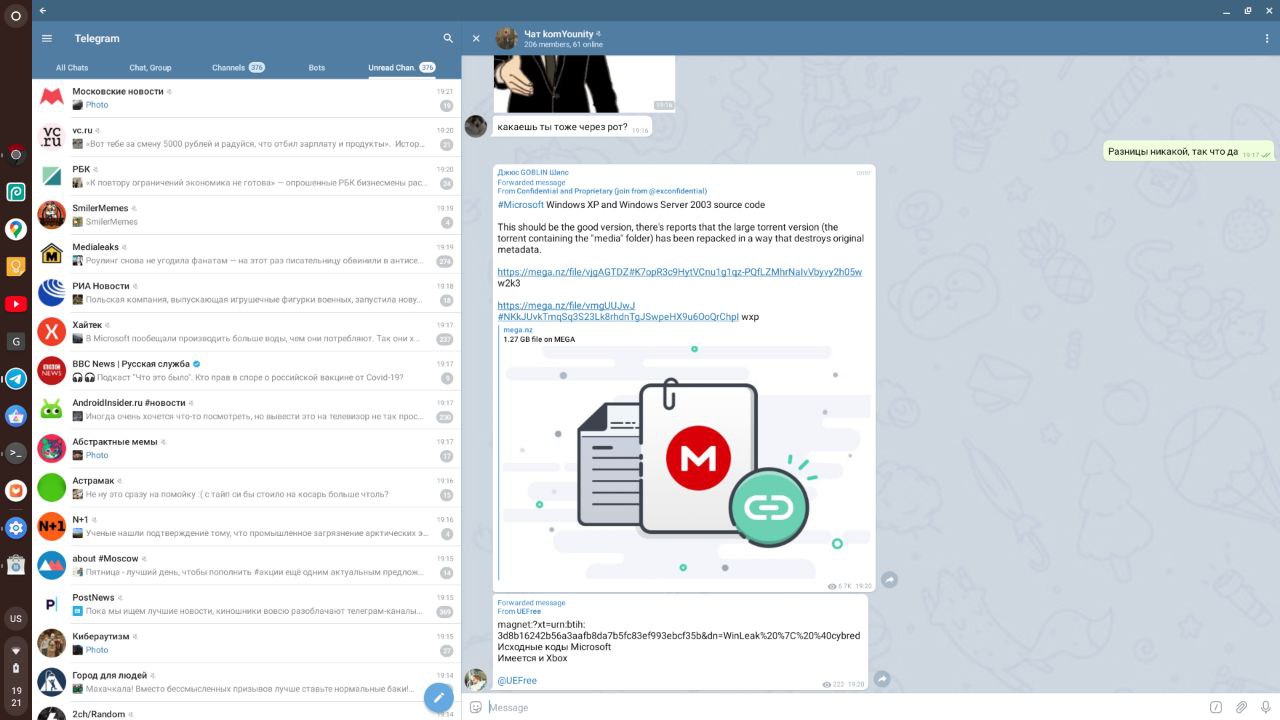The height and width of the screenshot is (720, 1280).
Task: Open system status tray with clock
Action: (x=15, y=678)
